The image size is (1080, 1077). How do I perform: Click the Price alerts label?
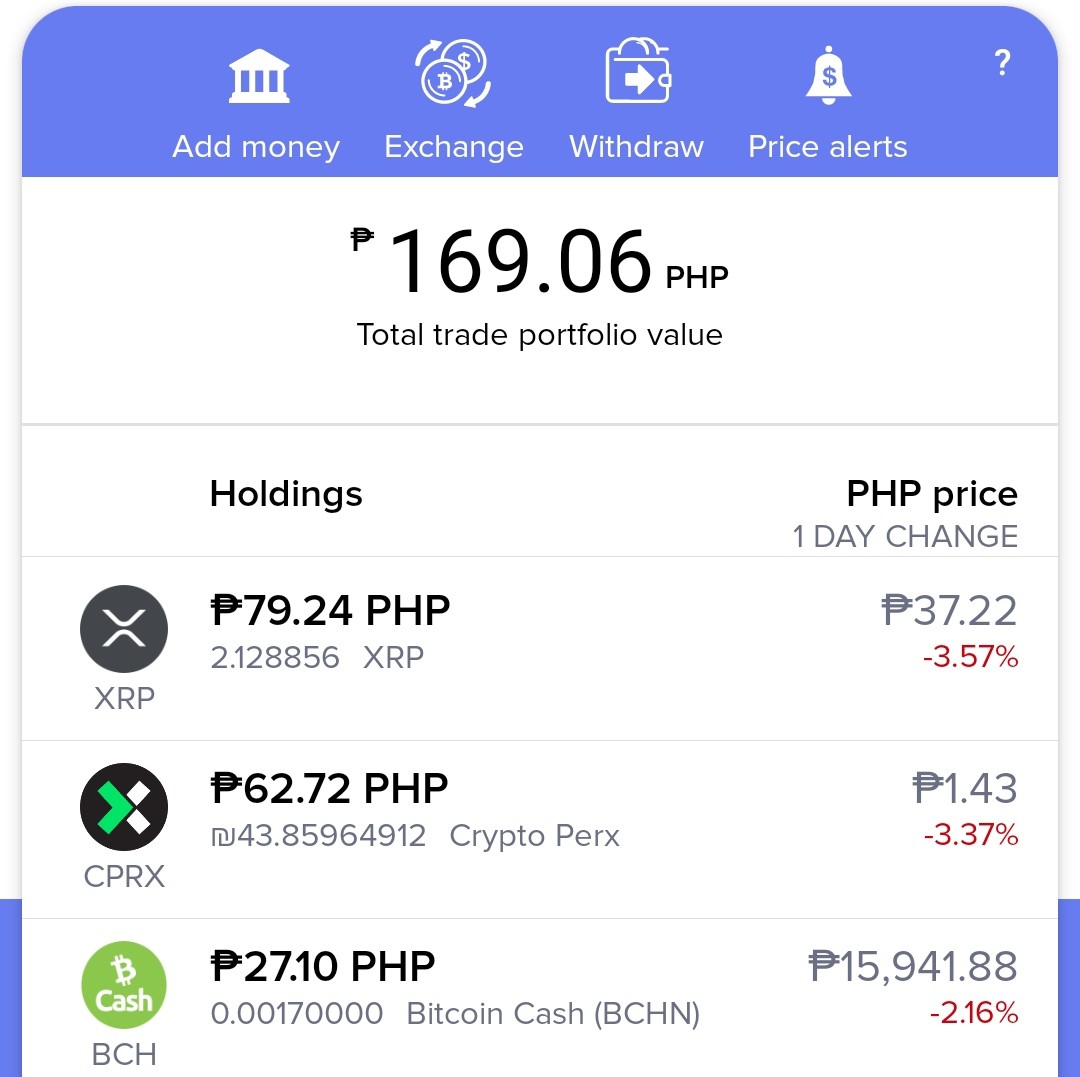(828, 147)
